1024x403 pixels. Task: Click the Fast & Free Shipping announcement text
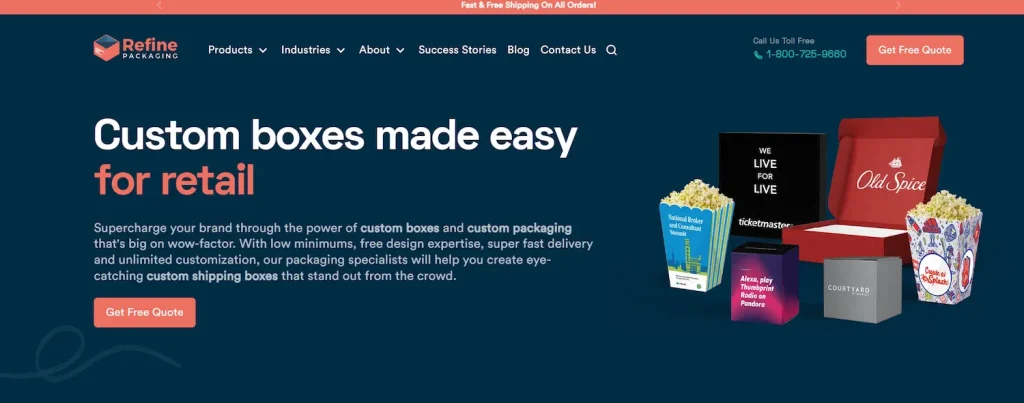tap(528, 5)
